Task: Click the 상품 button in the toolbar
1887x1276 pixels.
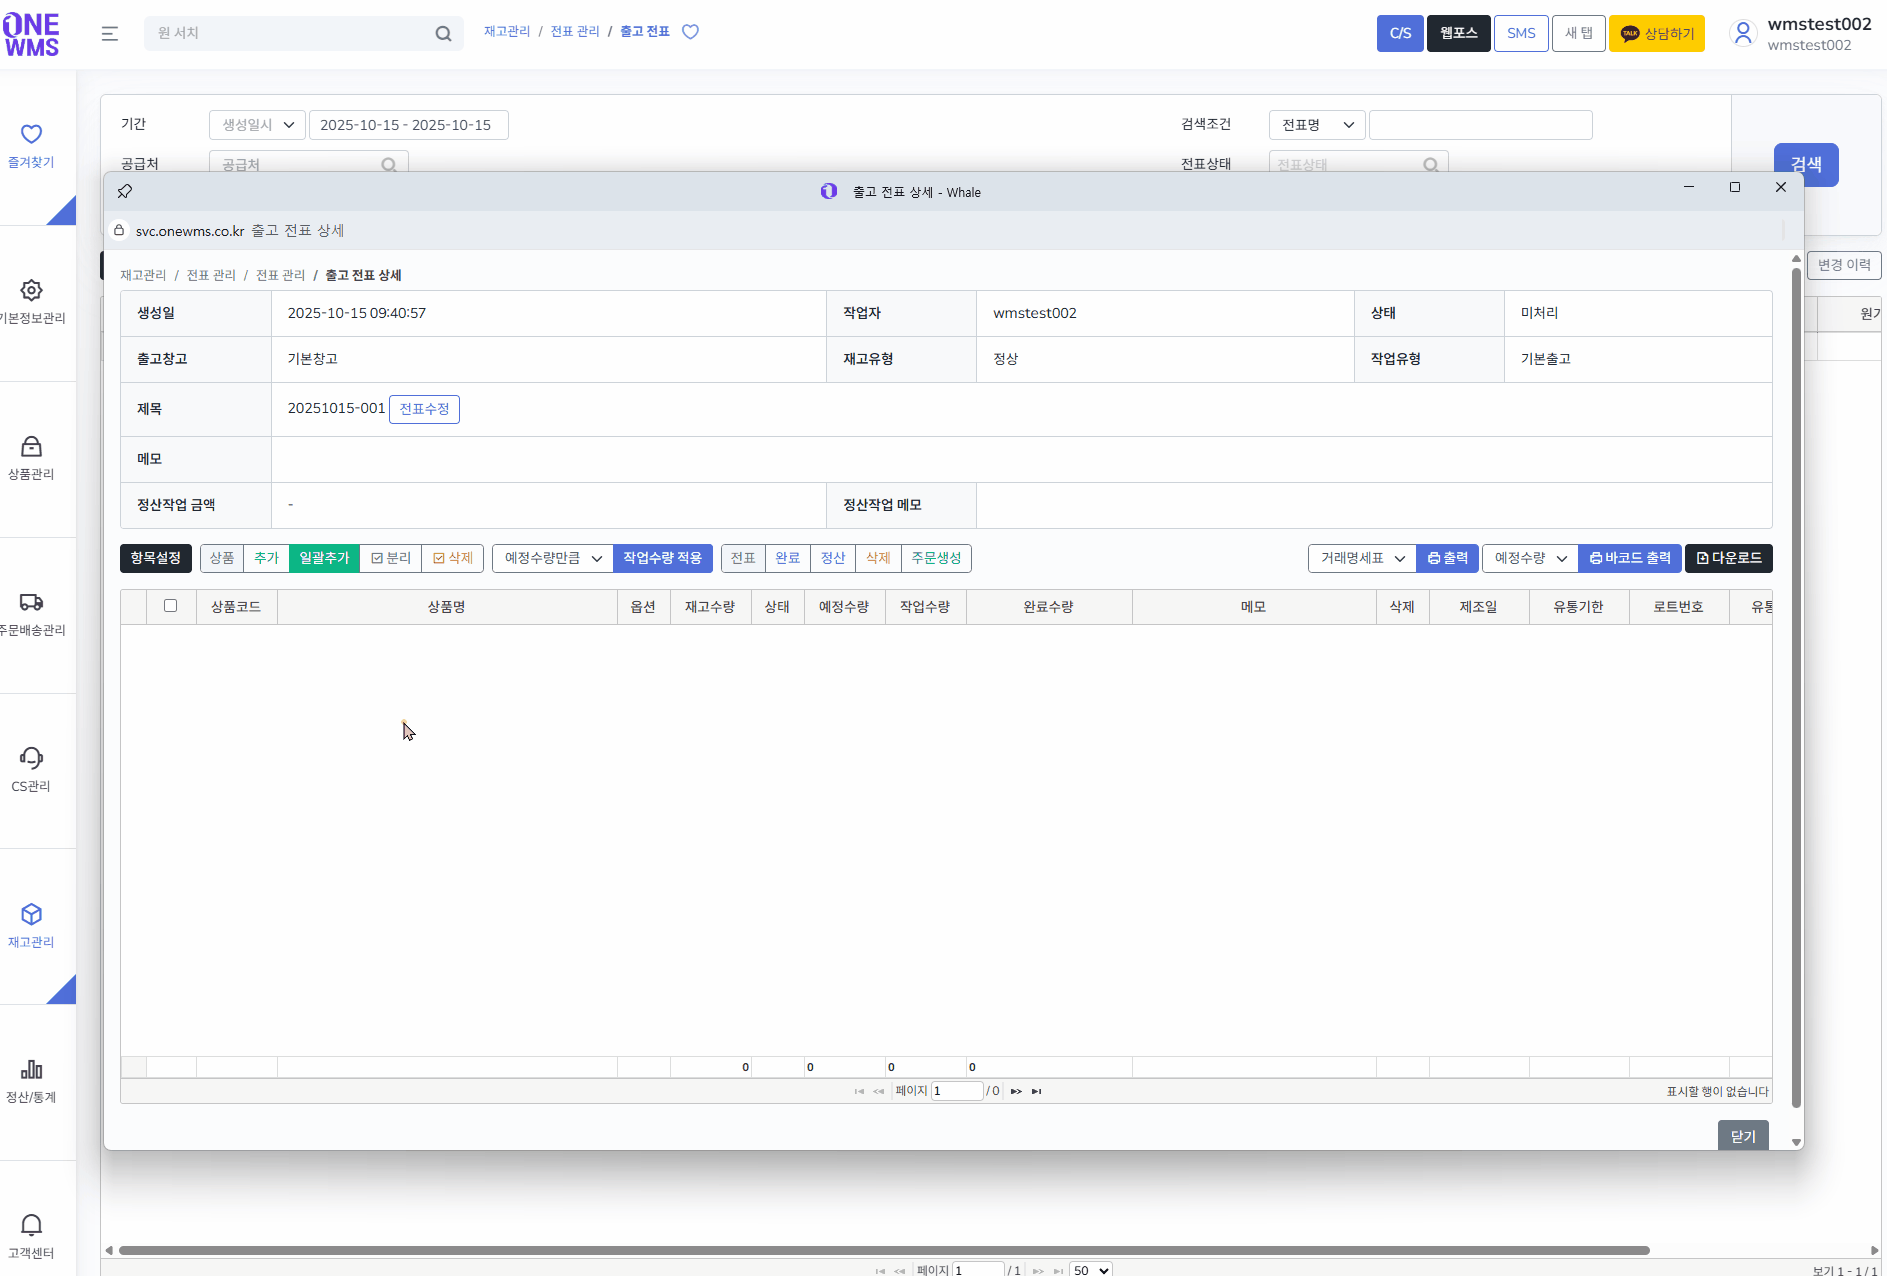Action: point(222,558)
